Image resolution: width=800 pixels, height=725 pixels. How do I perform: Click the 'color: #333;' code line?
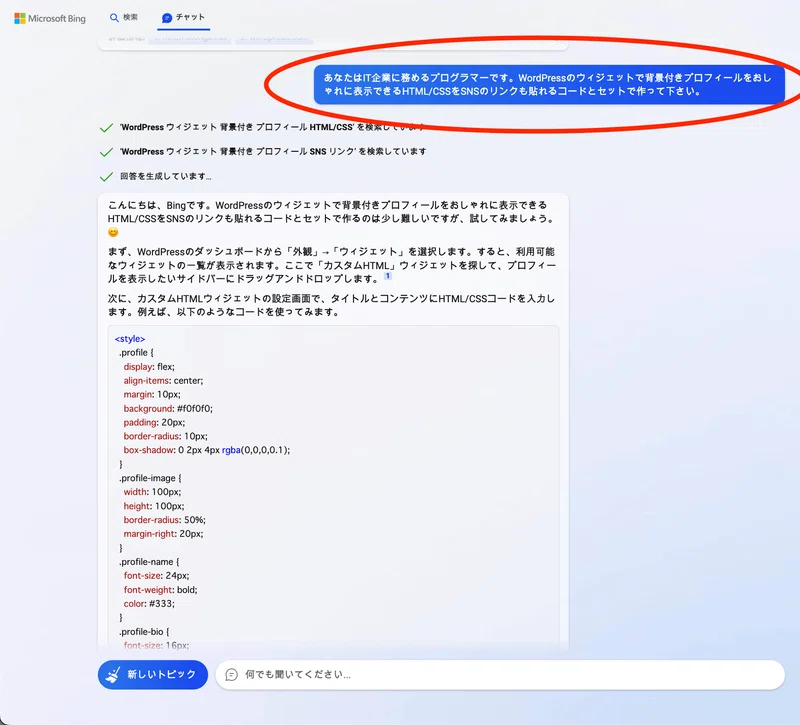coord(149,604)
